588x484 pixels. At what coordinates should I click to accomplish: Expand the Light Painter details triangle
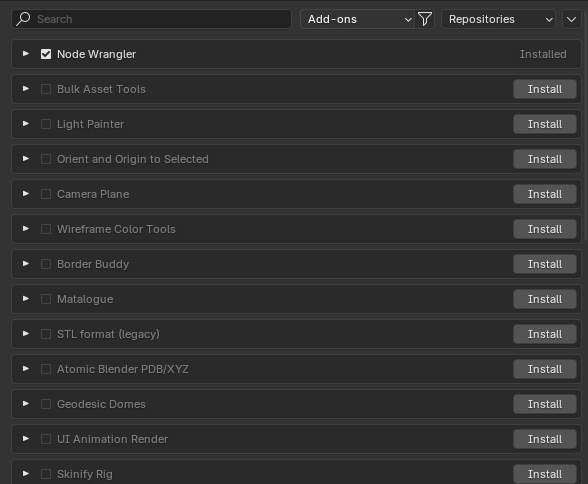point(26,124)
